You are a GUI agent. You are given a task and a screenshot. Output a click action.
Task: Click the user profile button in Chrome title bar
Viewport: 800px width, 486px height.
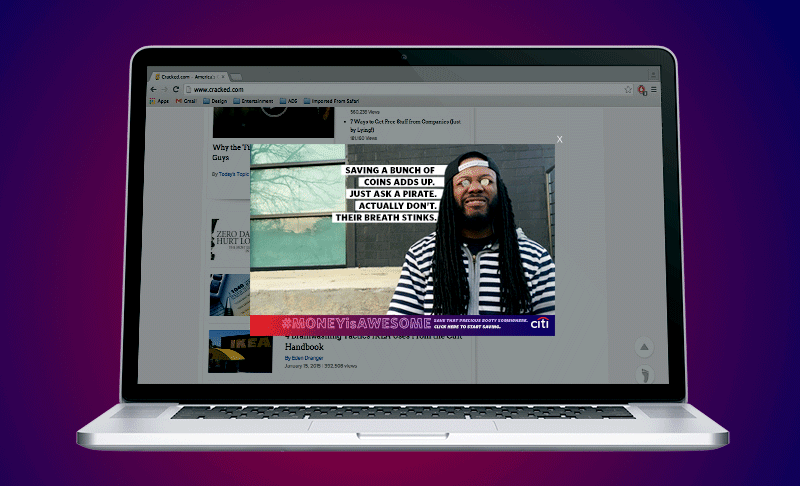click(x=653, y=75)
